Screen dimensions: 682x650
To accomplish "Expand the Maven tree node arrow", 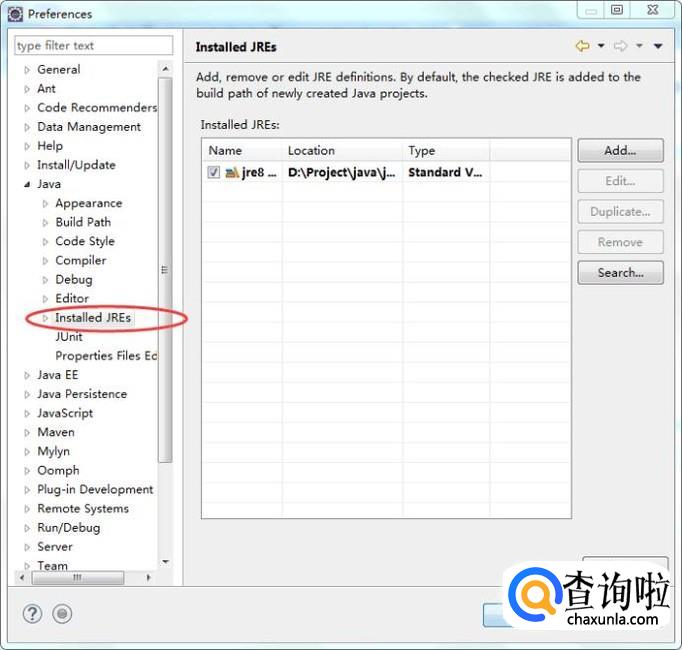I will (27, 432).
